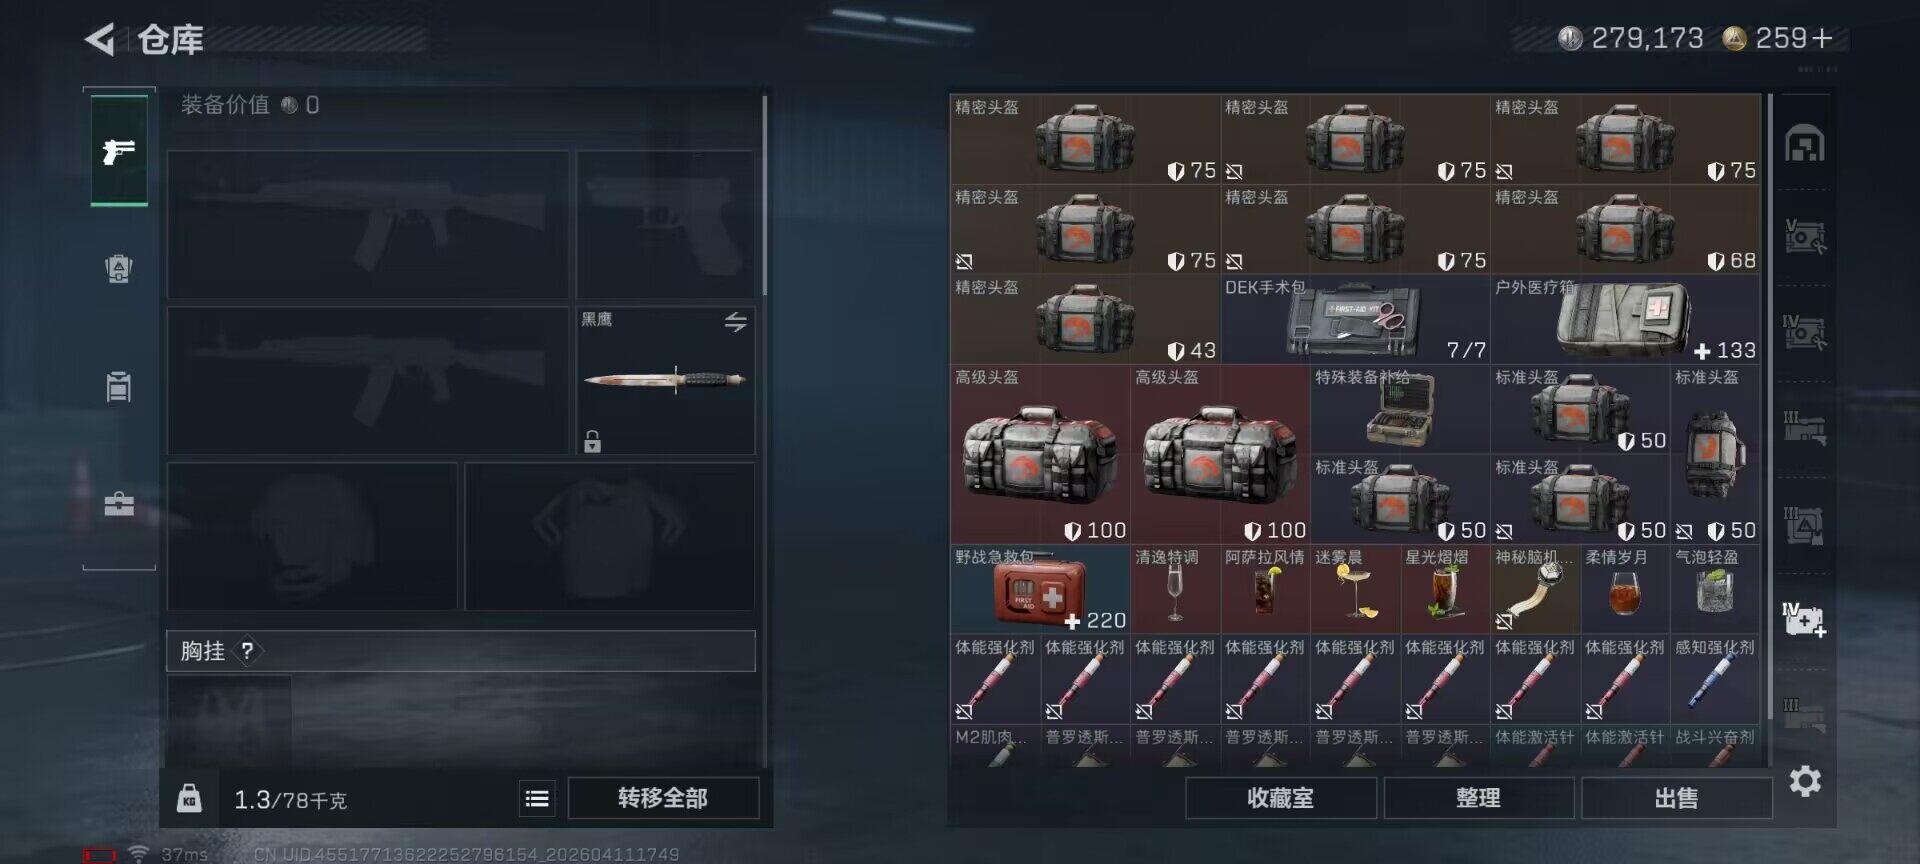Open the chest rig tab in left sidebar

pyautogui.click(x=119, y=386)
